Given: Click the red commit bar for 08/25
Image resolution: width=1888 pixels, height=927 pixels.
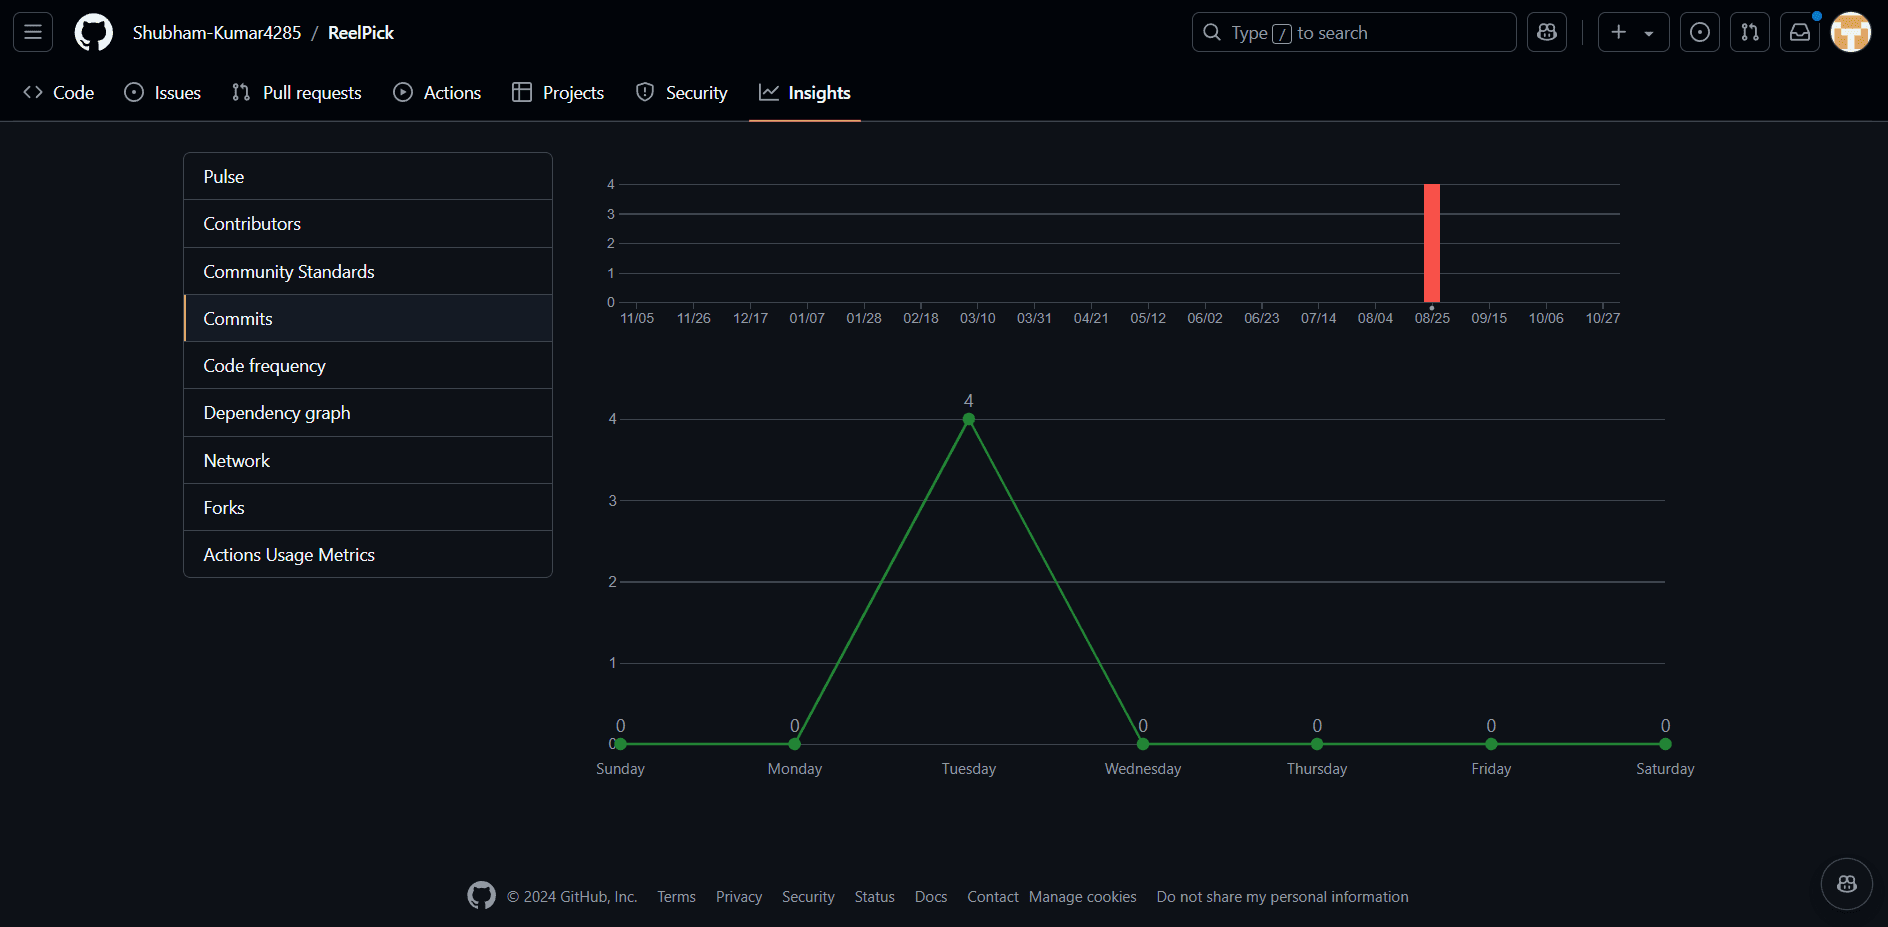Looking at the screenshot, I should (1432, 243).
